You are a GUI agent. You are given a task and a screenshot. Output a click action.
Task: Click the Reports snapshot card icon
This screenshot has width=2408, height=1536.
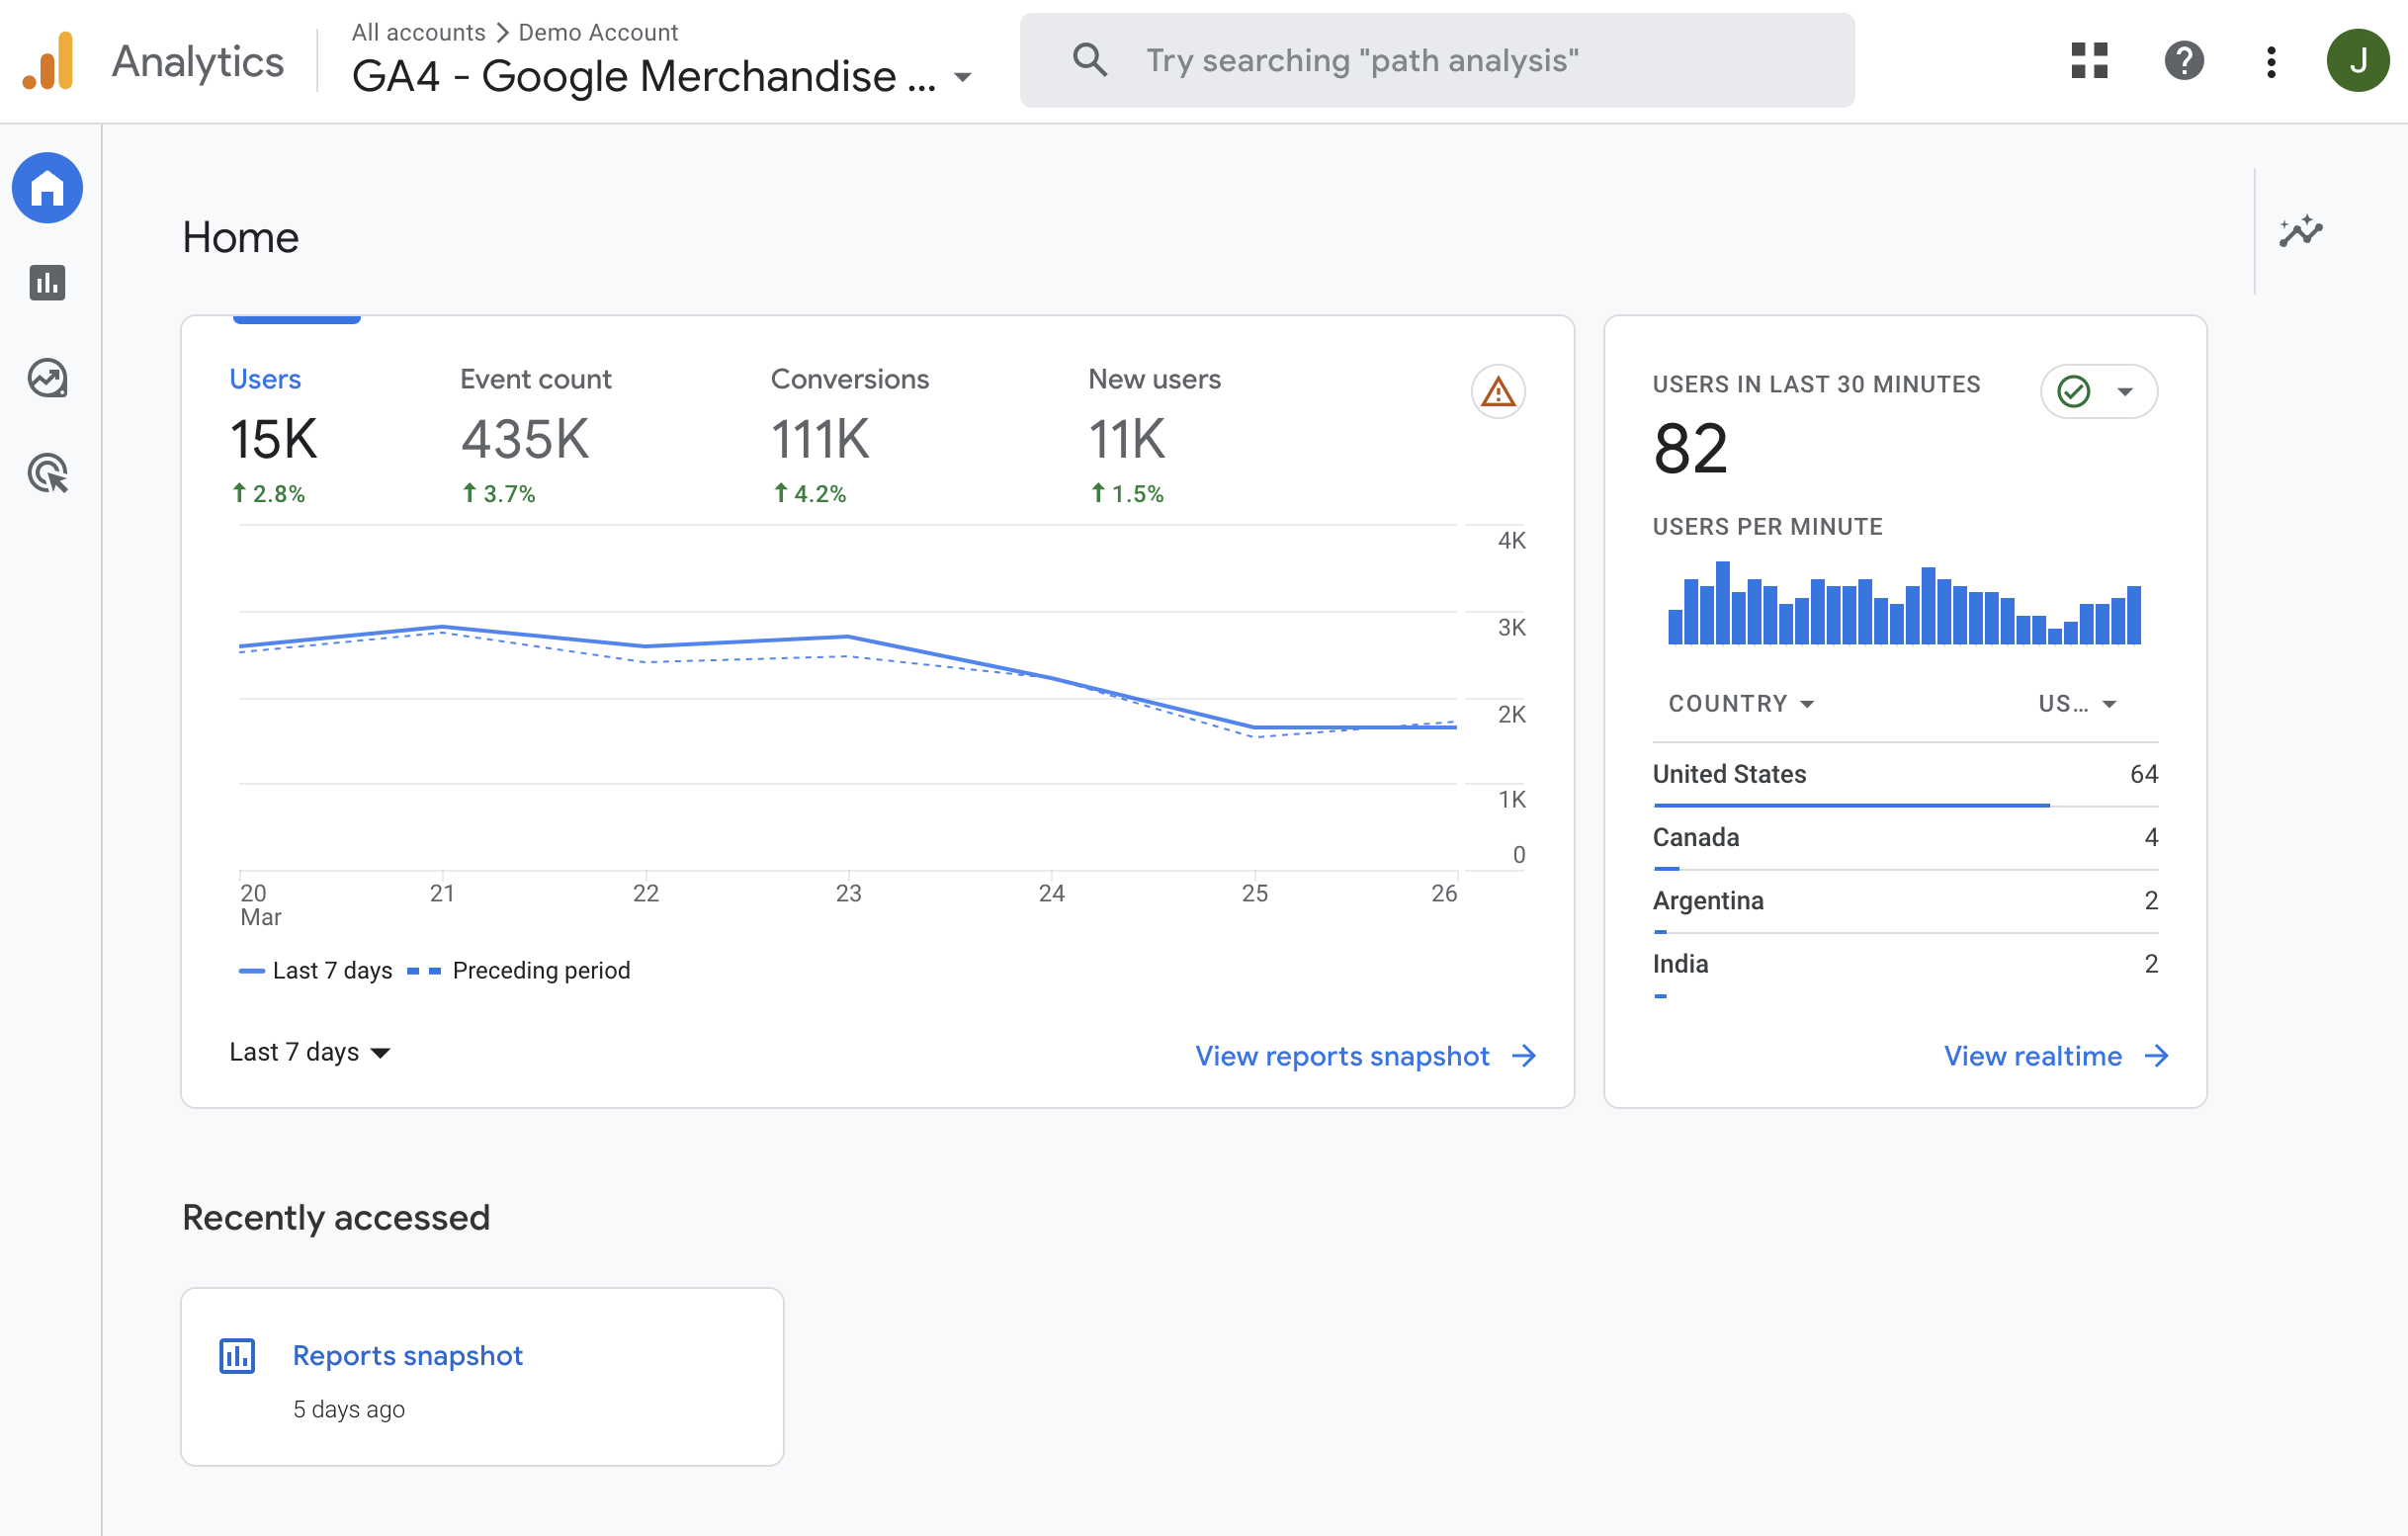click(237, 1355)
